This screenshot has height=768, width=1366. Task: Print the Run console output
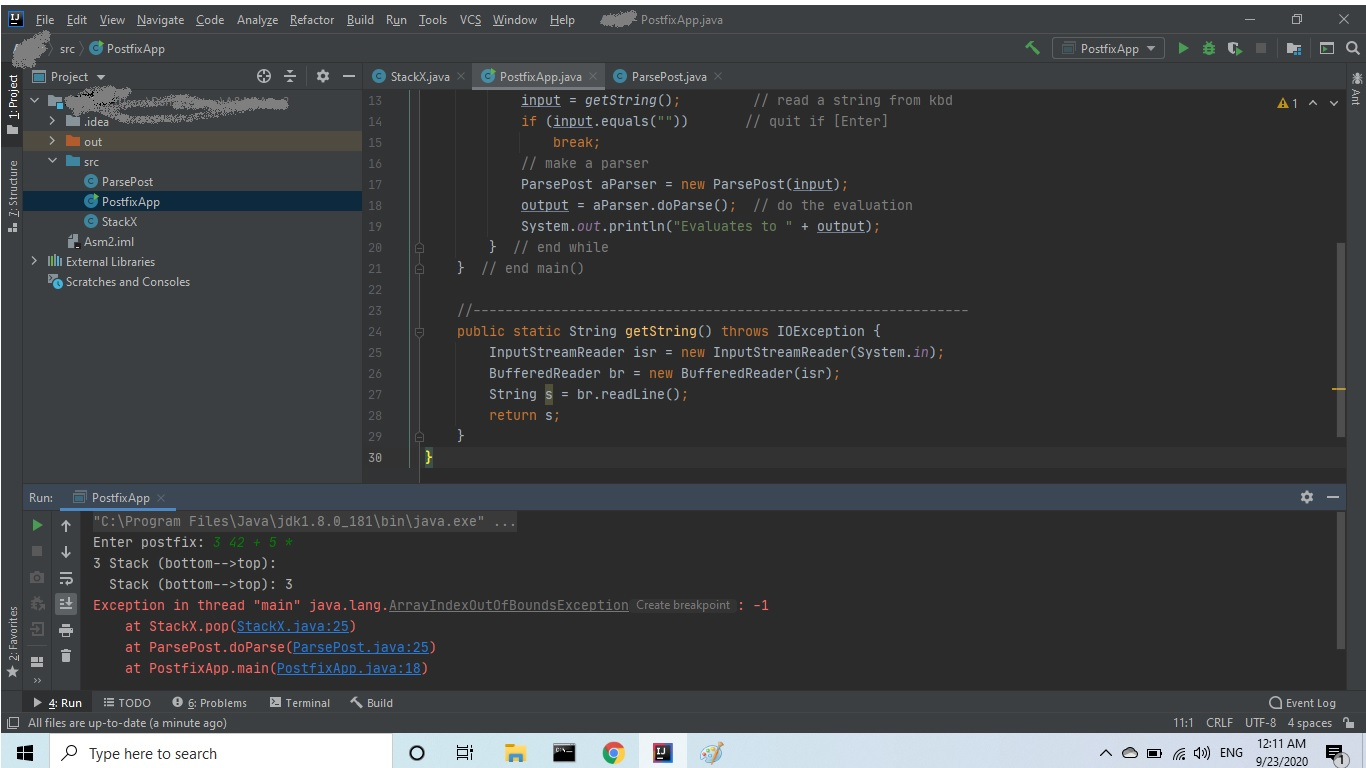[x=66, y=630]
